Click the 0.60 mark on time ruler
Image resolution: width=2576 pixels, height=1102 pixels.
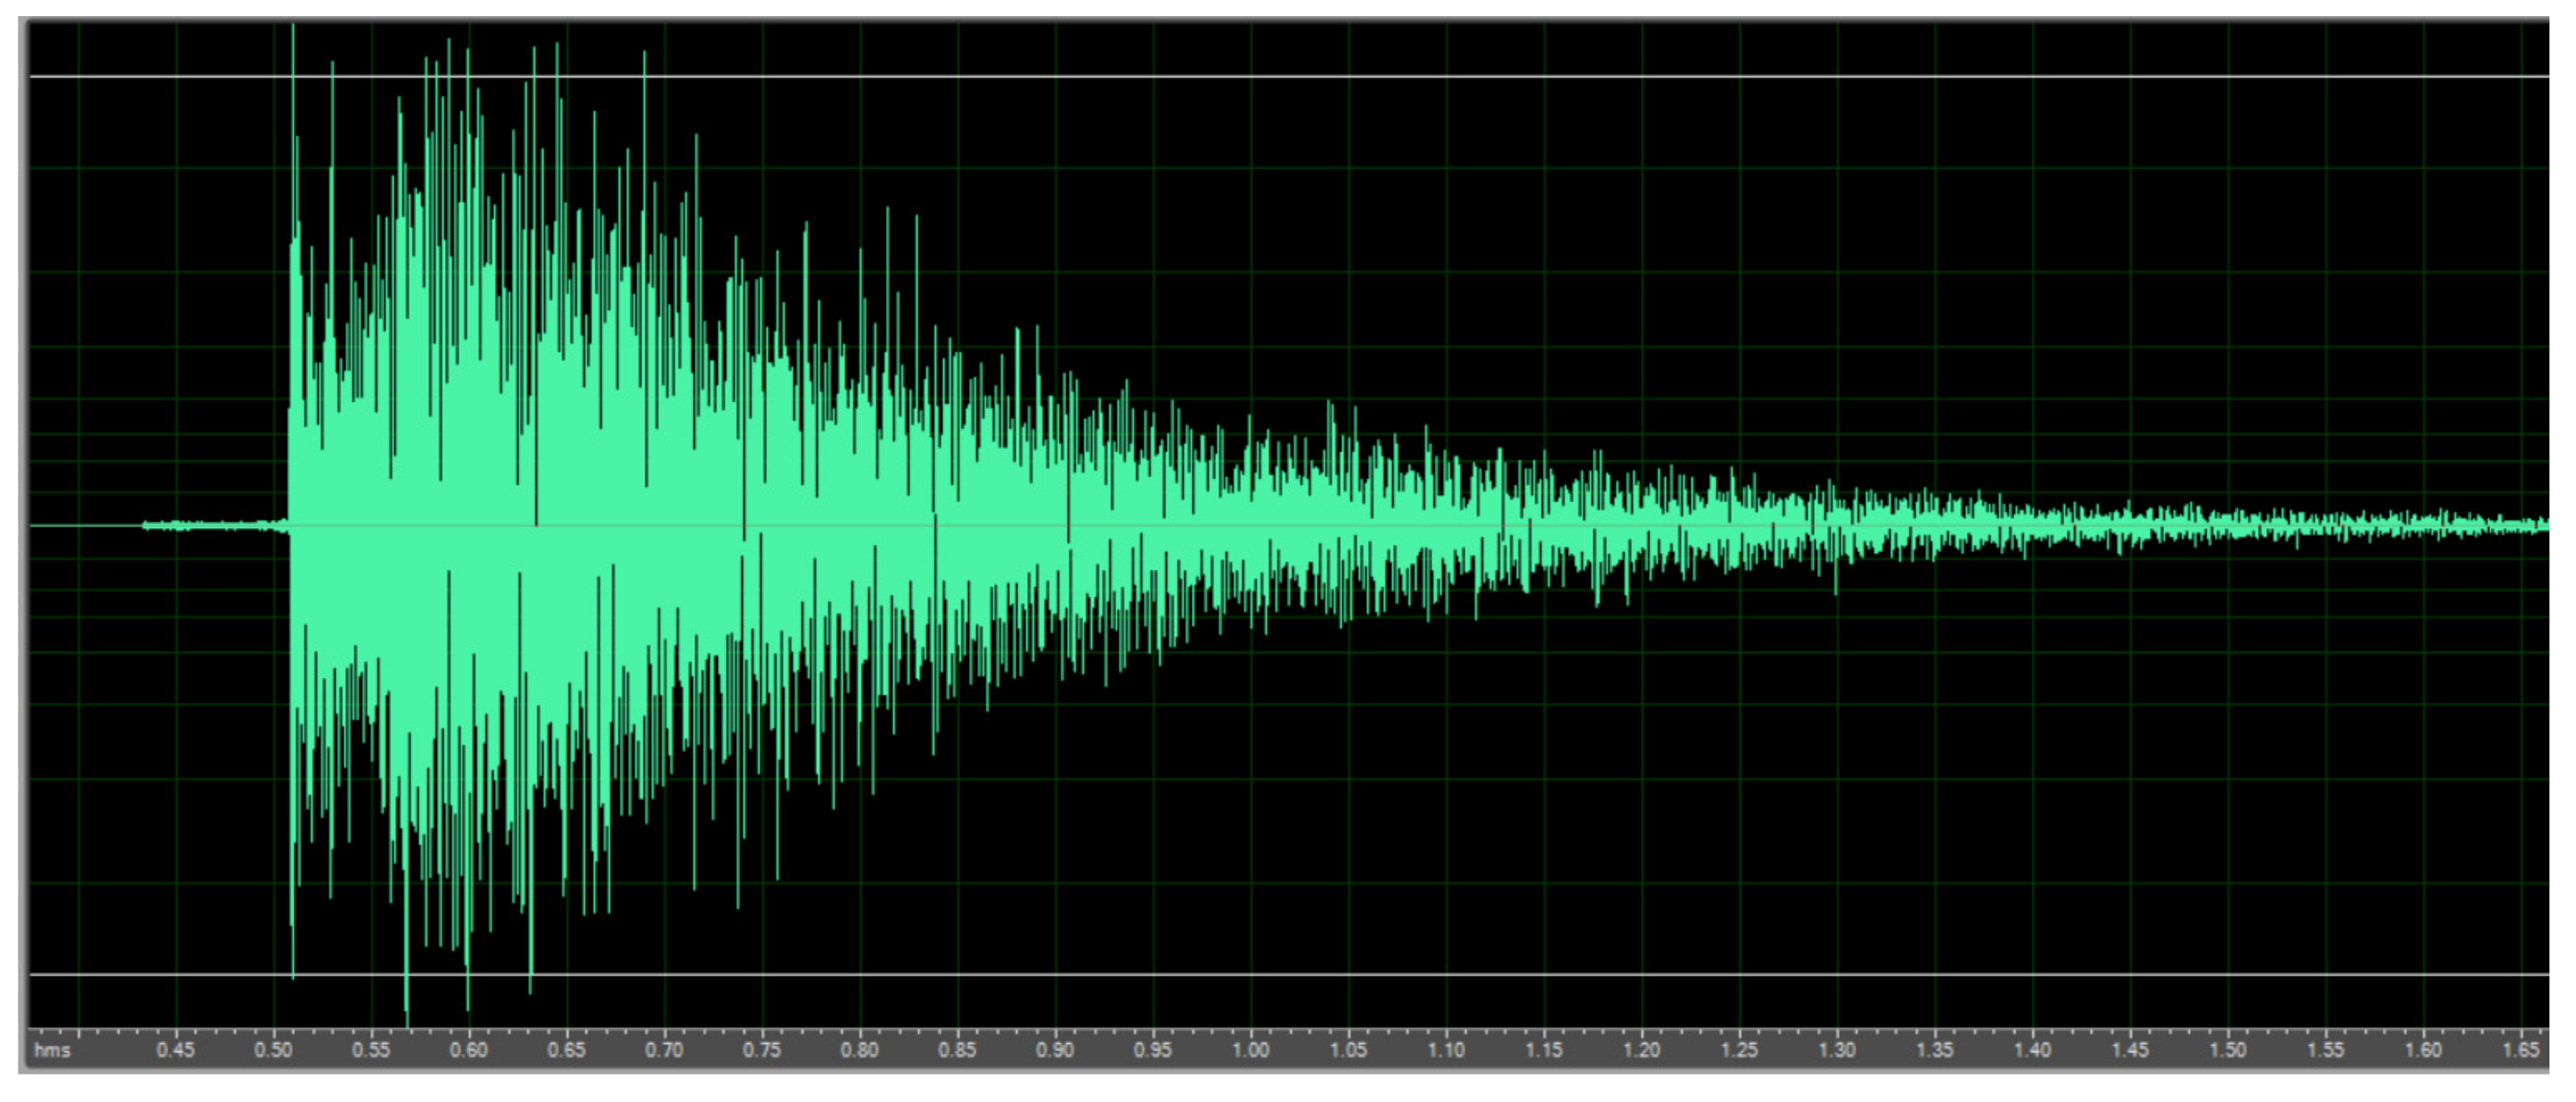(469, 1050)
